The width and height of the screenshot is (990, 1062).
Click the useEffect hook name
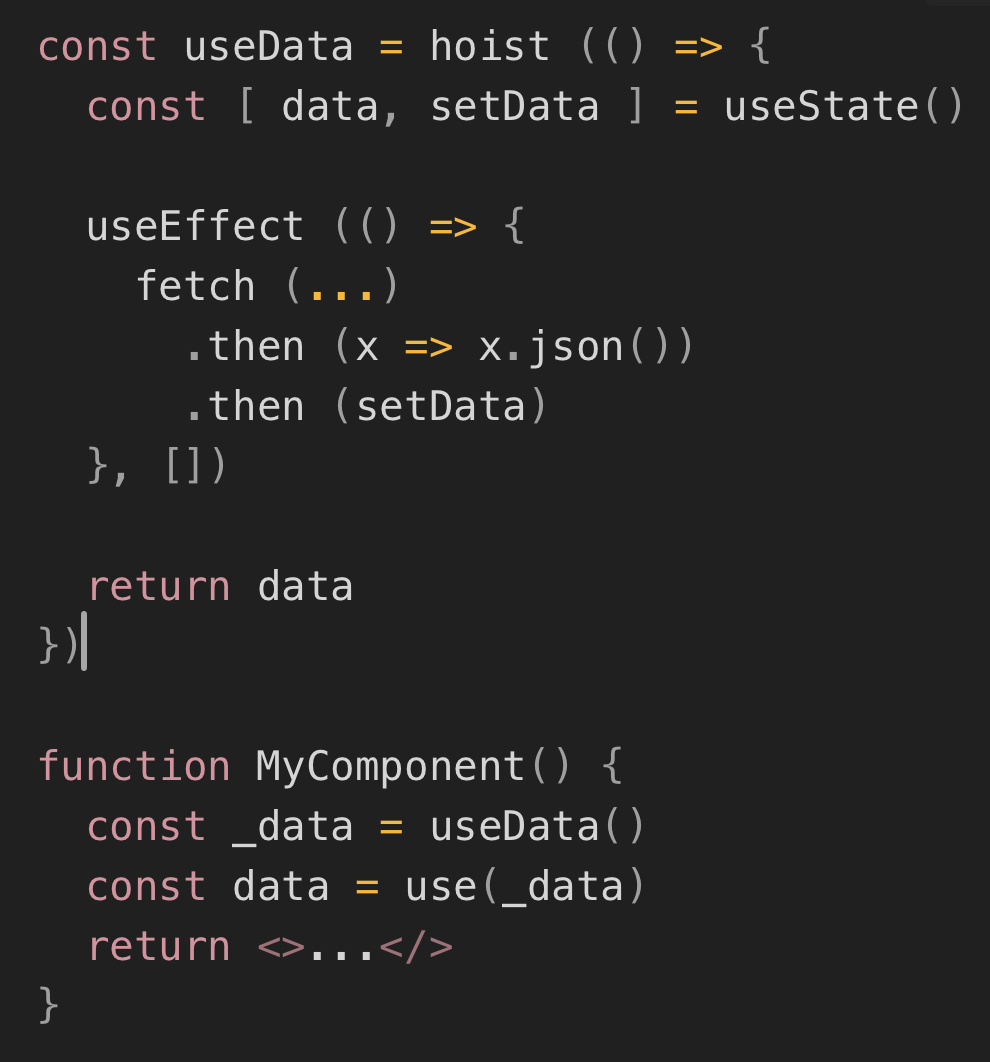(x=195, y=227)
